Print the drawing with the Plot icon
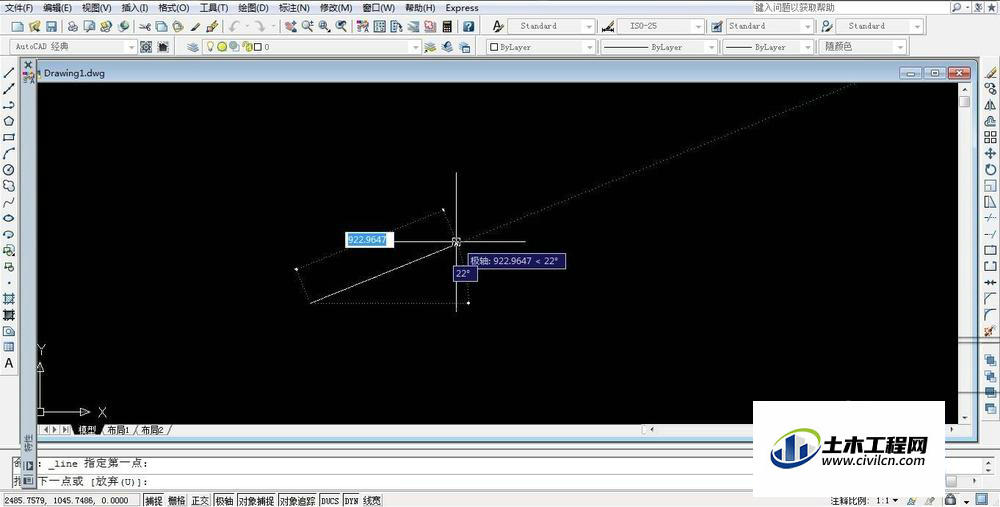This screenshot has width=1000, height=507. pos(73,26)
